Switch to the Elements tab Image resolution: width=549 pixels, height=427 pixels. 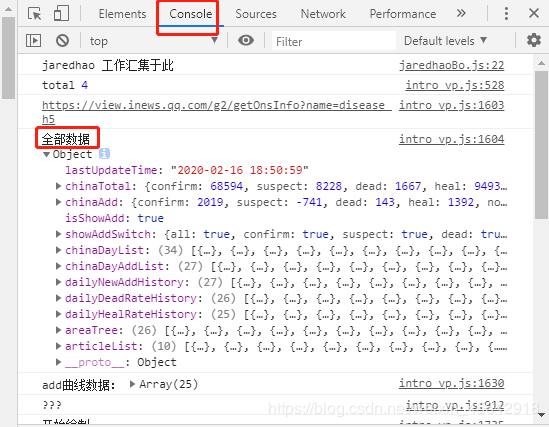point(122,14)
